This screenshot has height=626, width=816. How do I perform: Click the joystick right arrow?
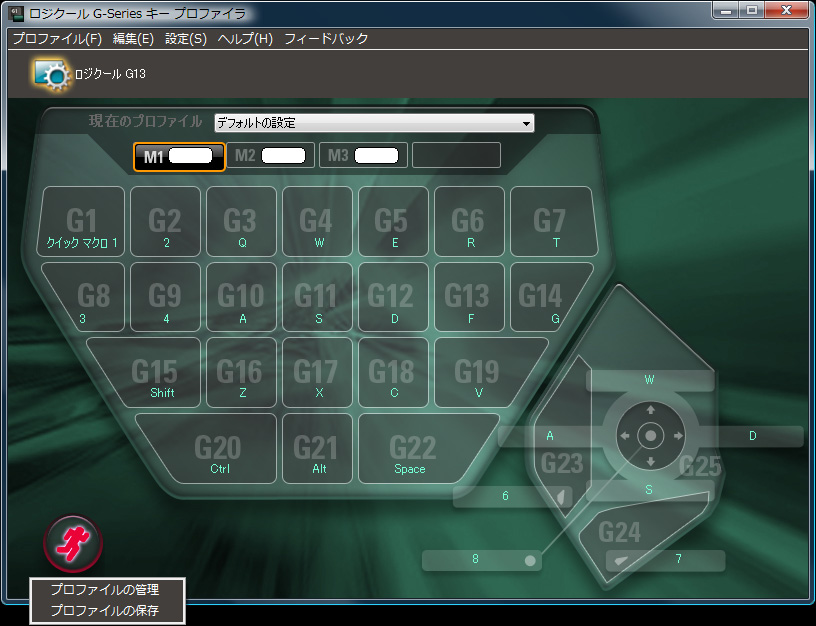[x=677, y=436]
